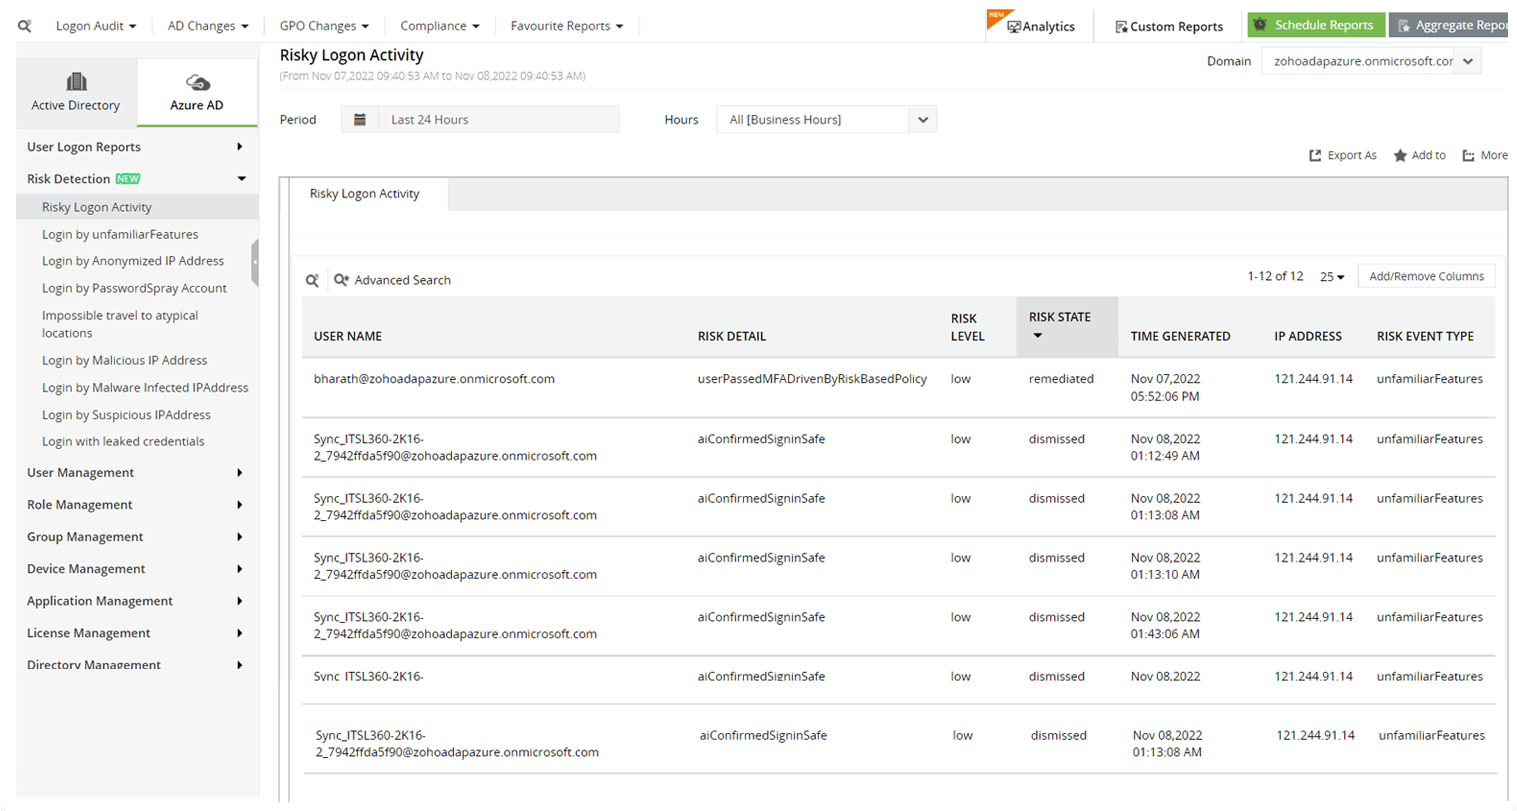The width and height of the screenshot is (1517, 811).
Task: Change rows per page from 25
Action: coord(1332,277)
